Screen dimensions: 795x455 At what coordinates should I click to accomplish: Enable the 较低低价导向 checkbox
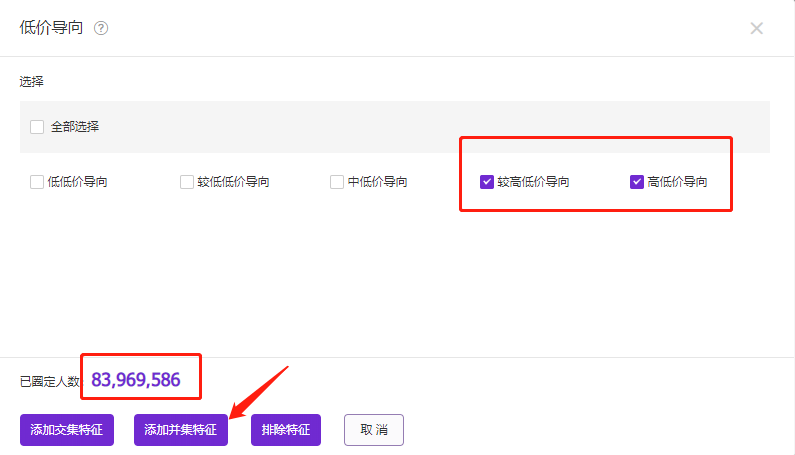[187, 182]
